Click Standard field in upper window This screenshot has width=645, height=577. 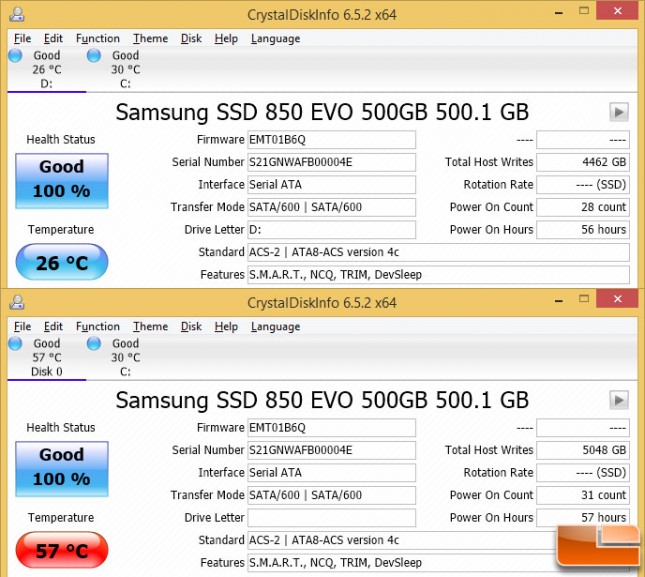coord(438,252)
